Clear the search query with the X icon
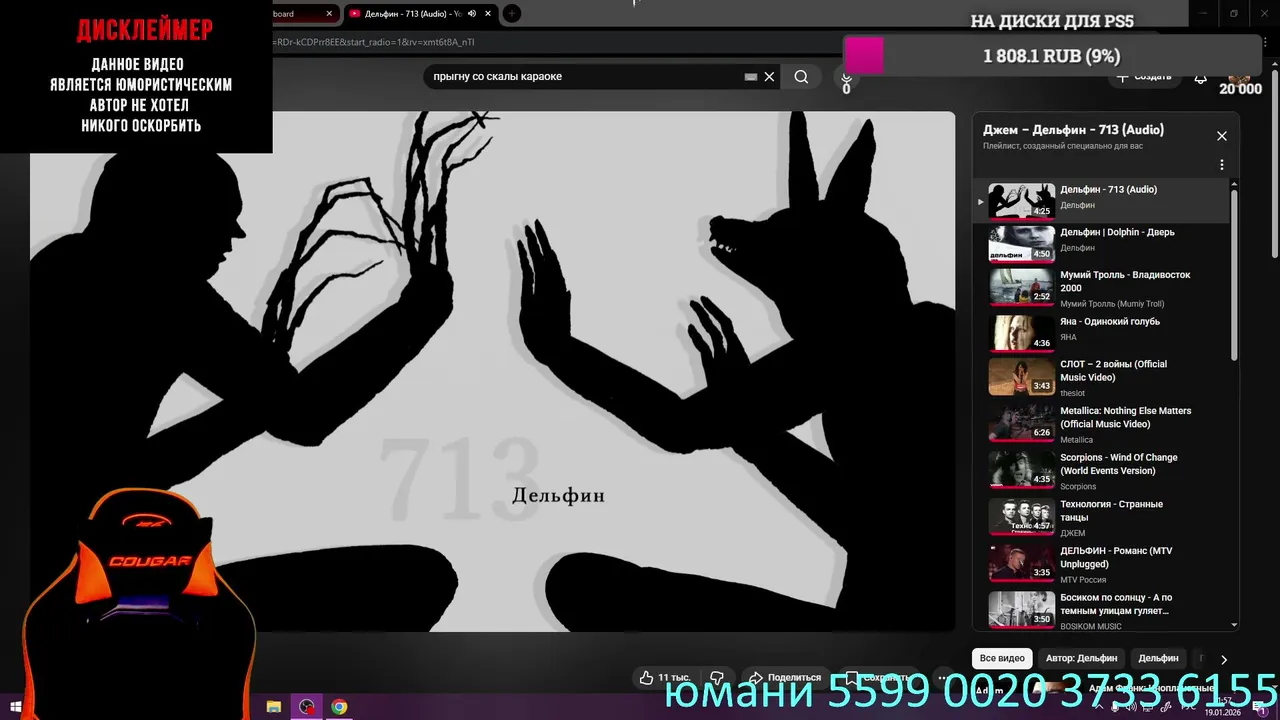The width and height of the screenshot is (1280, 720). click(x=769, y=77)
